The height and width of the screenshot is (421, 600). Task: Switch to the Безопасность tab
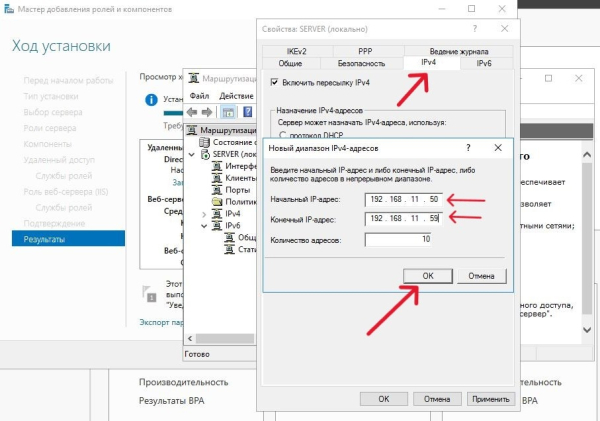[361, 64]
